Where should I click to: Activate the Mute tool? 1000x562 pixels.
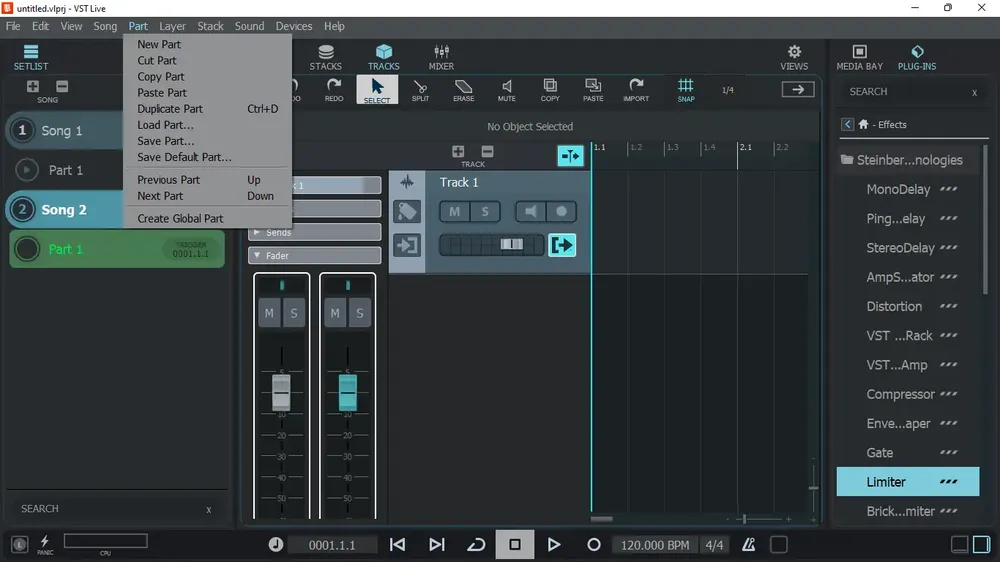pos(506,90)
